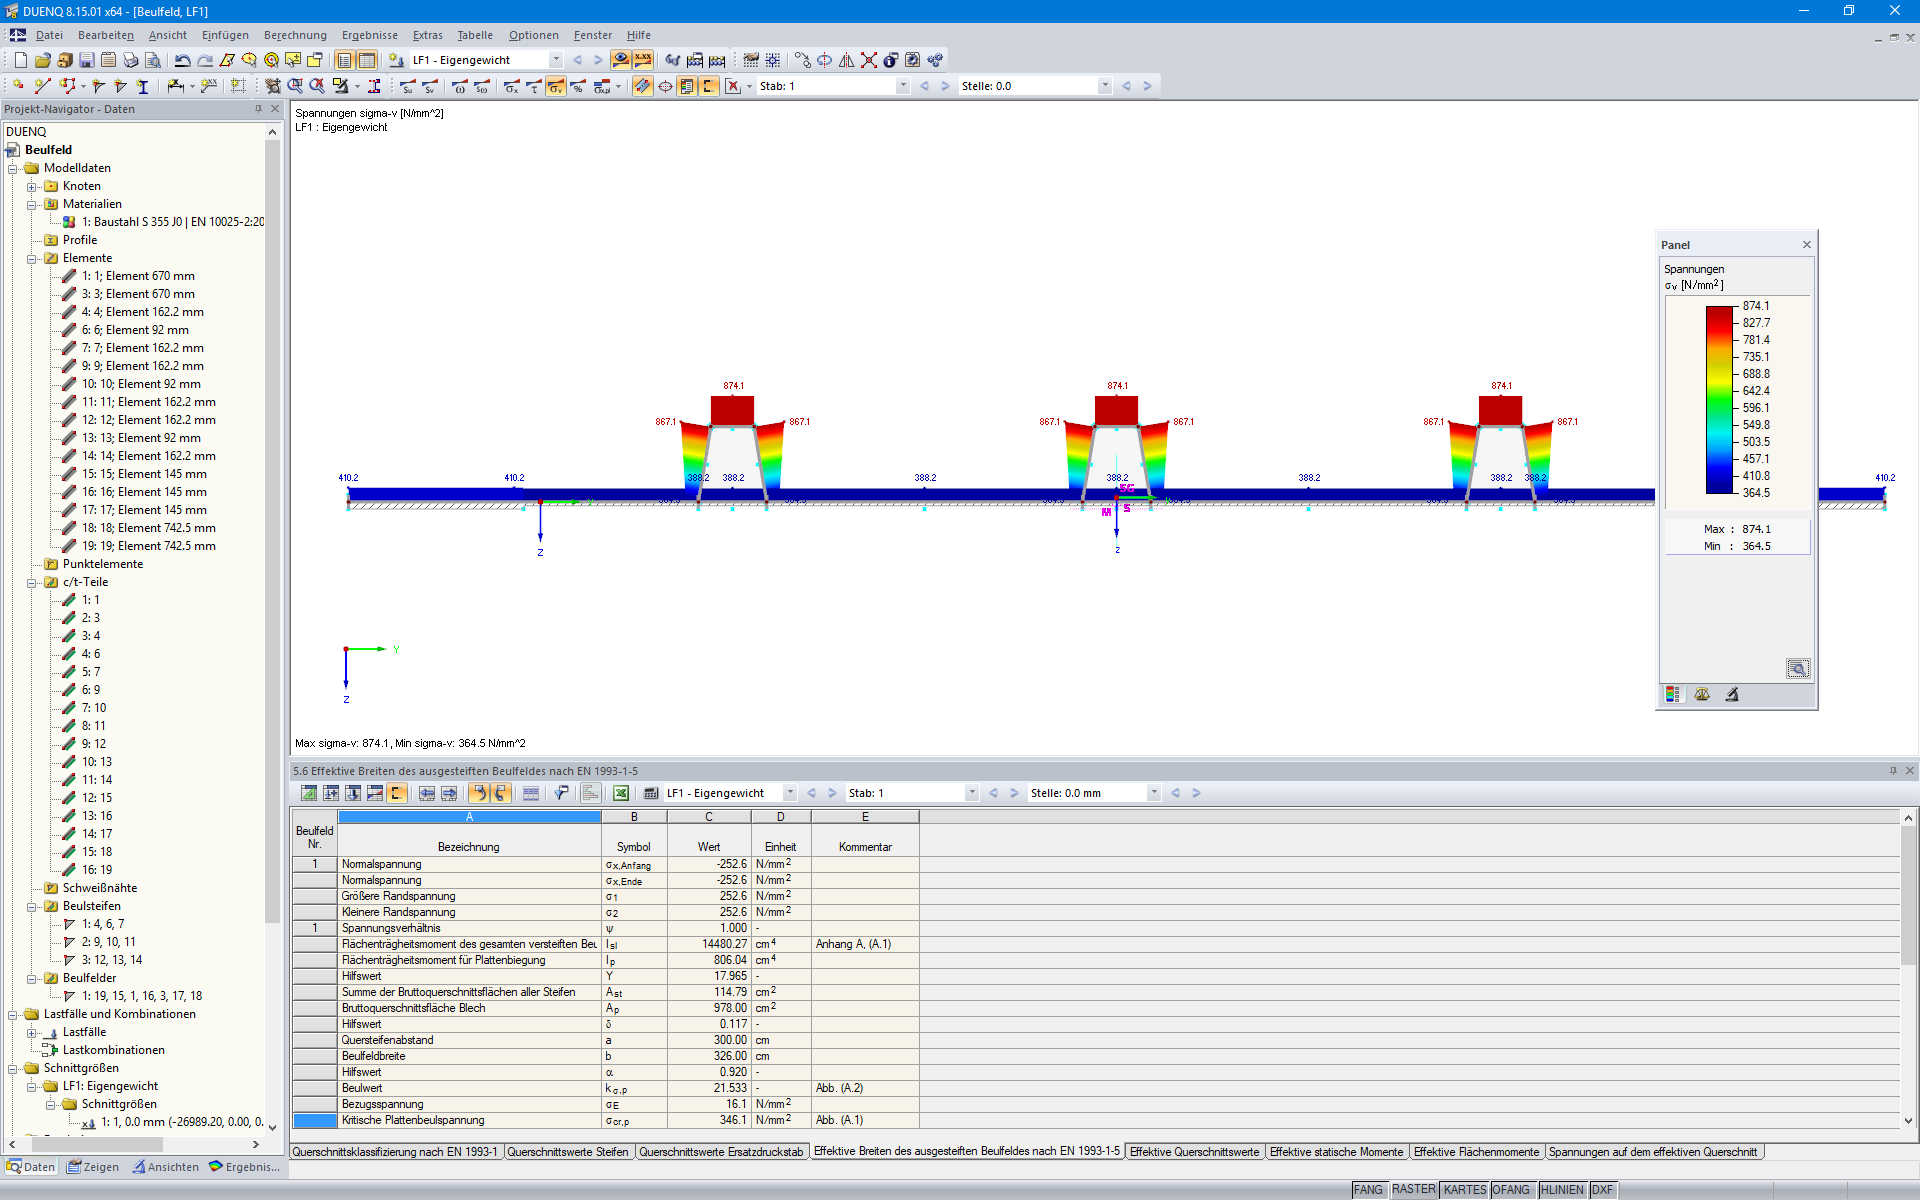Toggle FANG snap mode in the status bar
Screen dimensions: 1920x1200
click(x=1367, y=1189)
